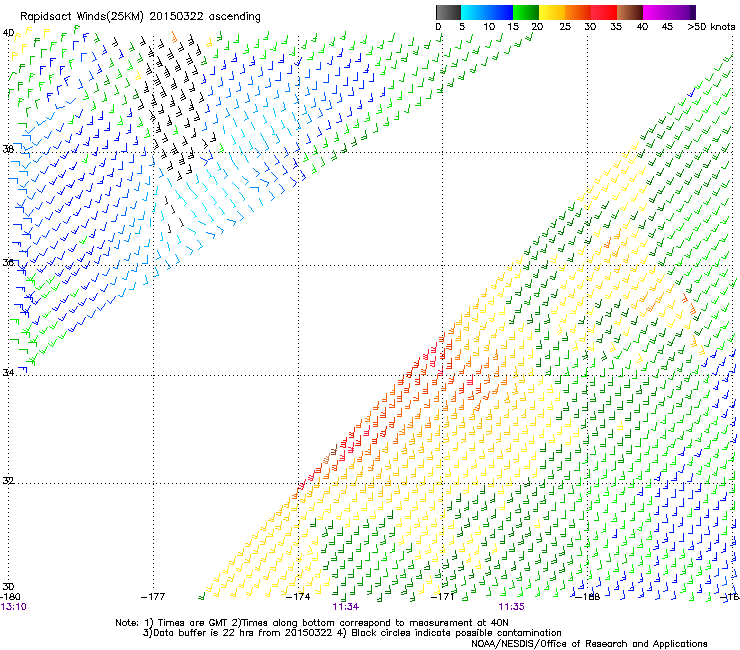Click the '25' label under the color bar
This screenshot has height=650, width=740.
[565, 27]
